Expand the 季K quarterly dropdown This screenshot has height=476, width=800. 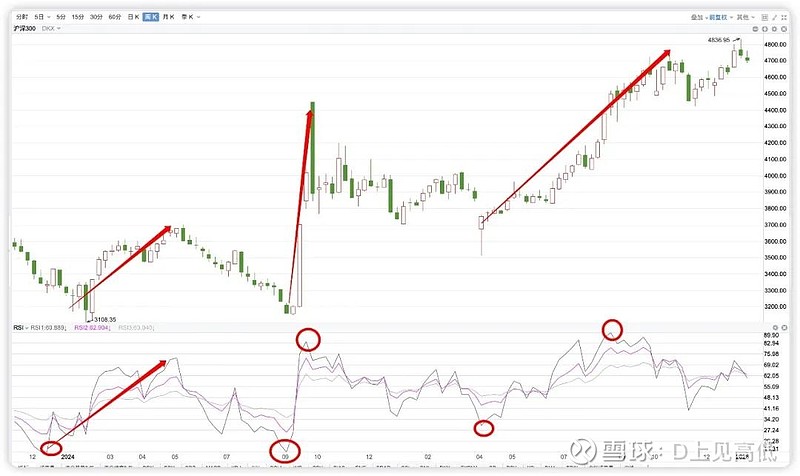[x=191, y=17]
